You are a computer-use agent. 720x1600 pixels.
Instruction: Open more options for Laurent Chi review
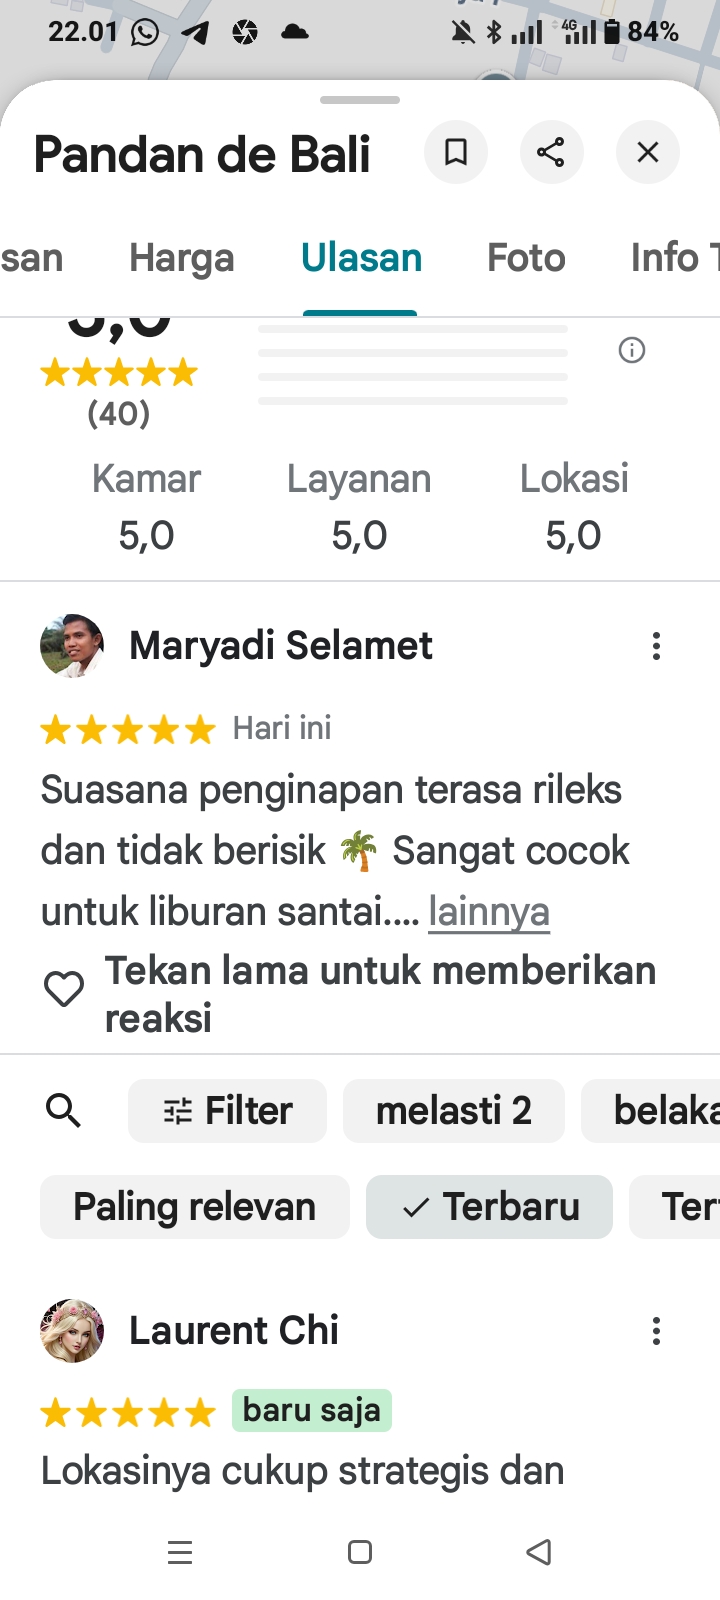click(656, 1331)
